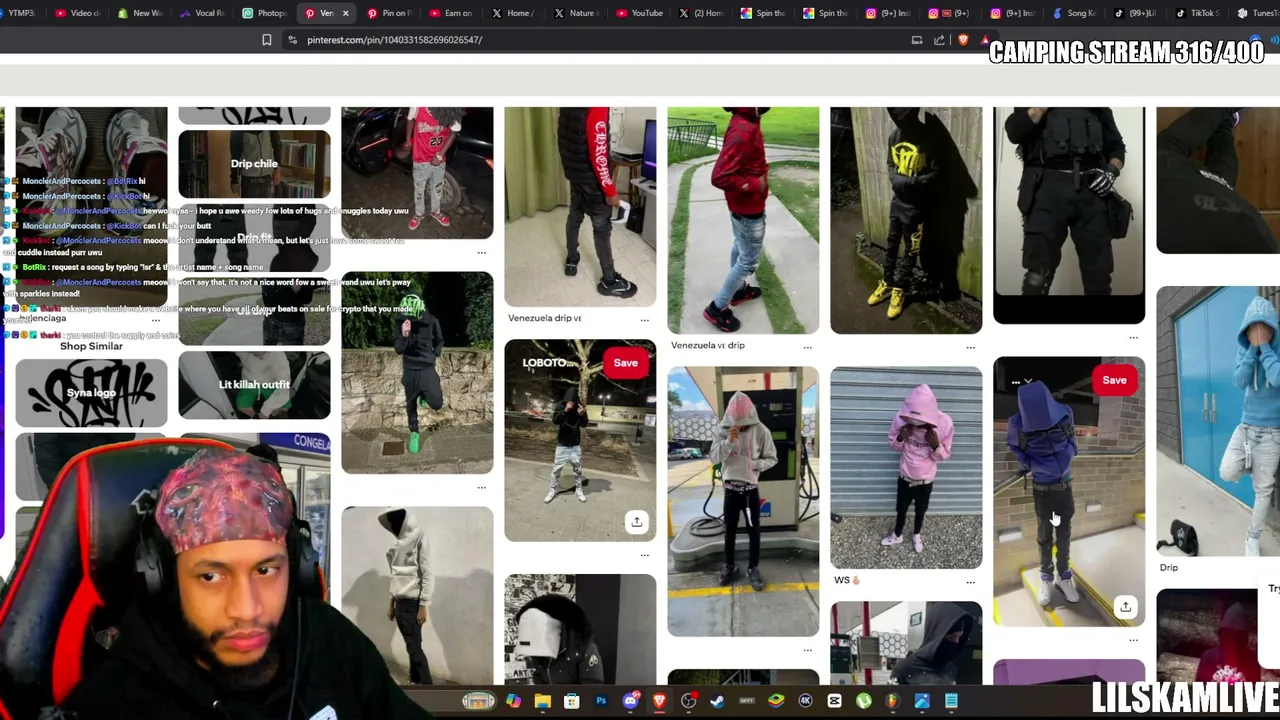This screenshot has height=720, width=1280.
Task: Open CapCut from taskbar
Action: coord(834,701)
